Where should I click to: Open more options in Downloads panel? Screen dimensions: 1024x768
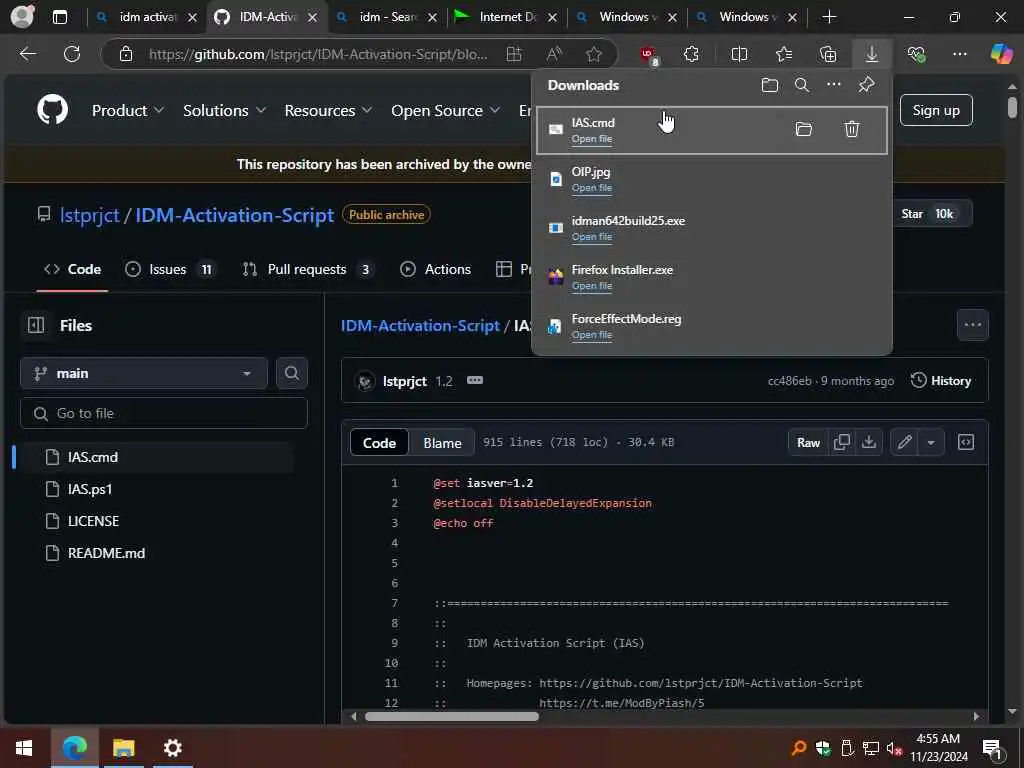(834, 84)
